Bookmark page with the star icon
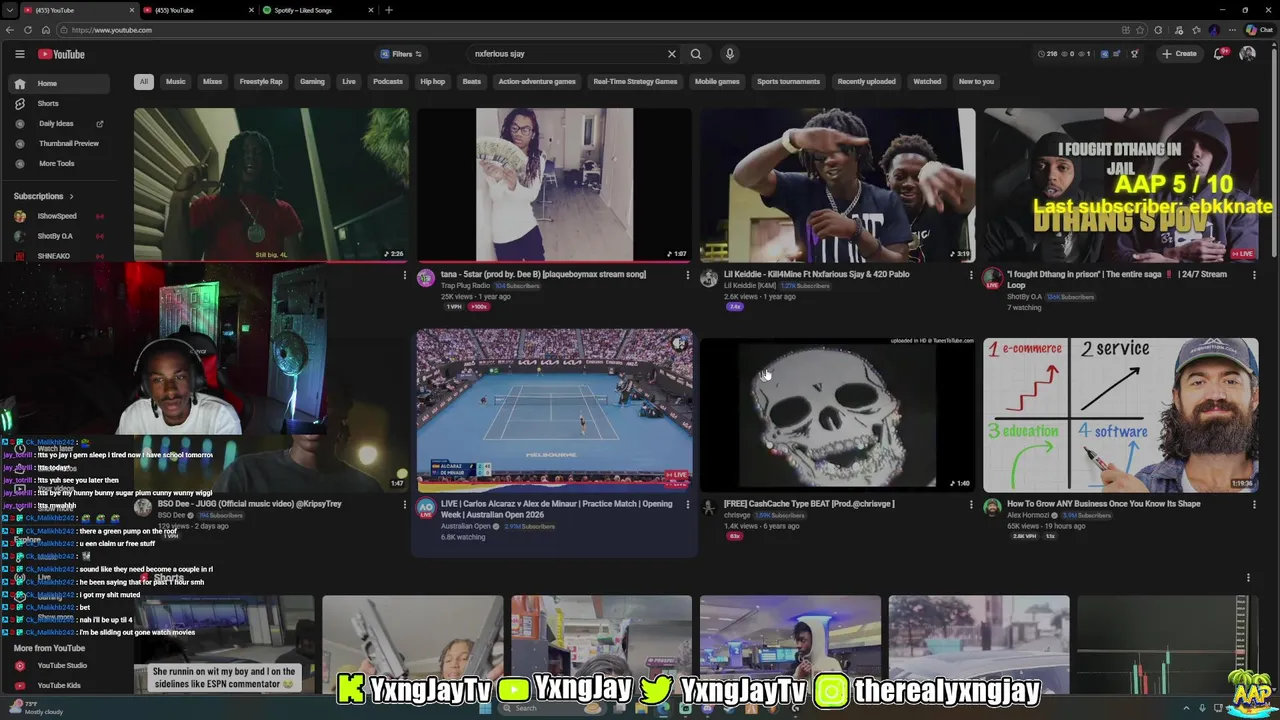1280x720 pixels. click(x=1142, y=30)
